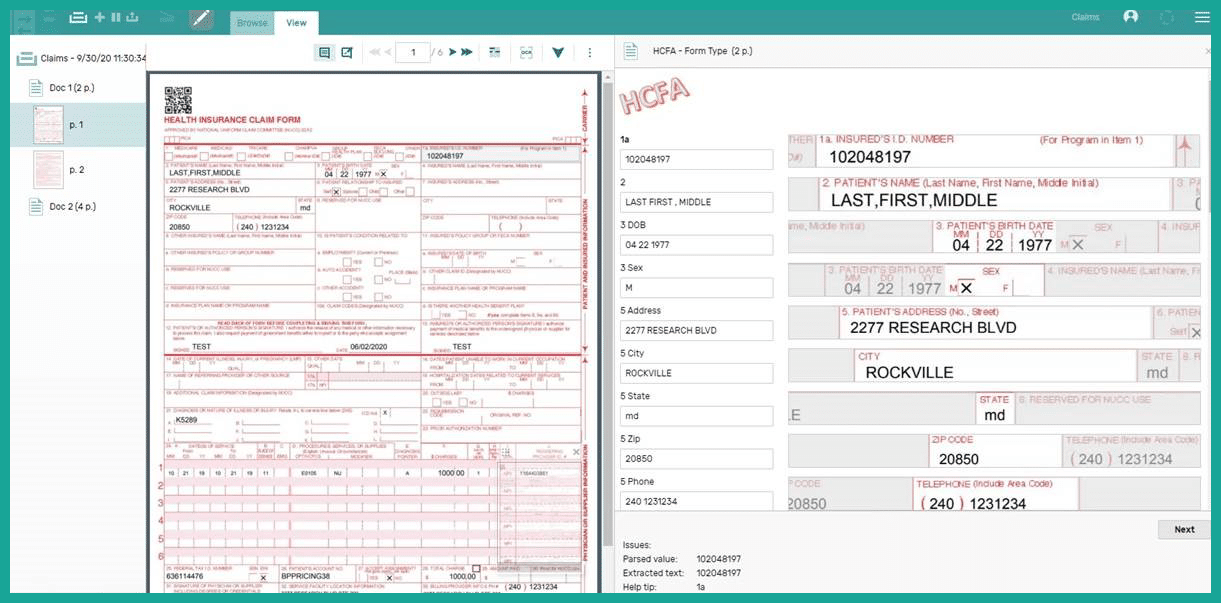Click the OCR extraction icon in the viewer toolbar
This screenshot has width=1221, height=603.
point(527,51)
